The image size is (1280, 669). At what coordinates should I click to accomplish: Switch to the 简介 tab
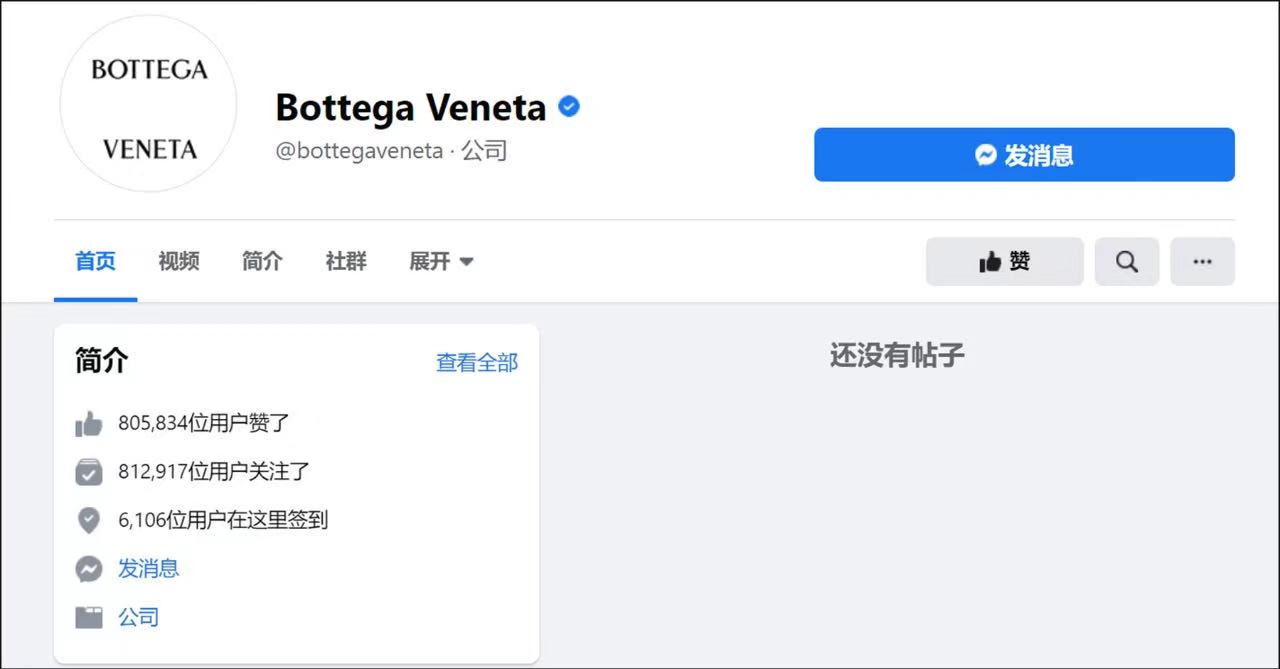(x=262, y=262)
